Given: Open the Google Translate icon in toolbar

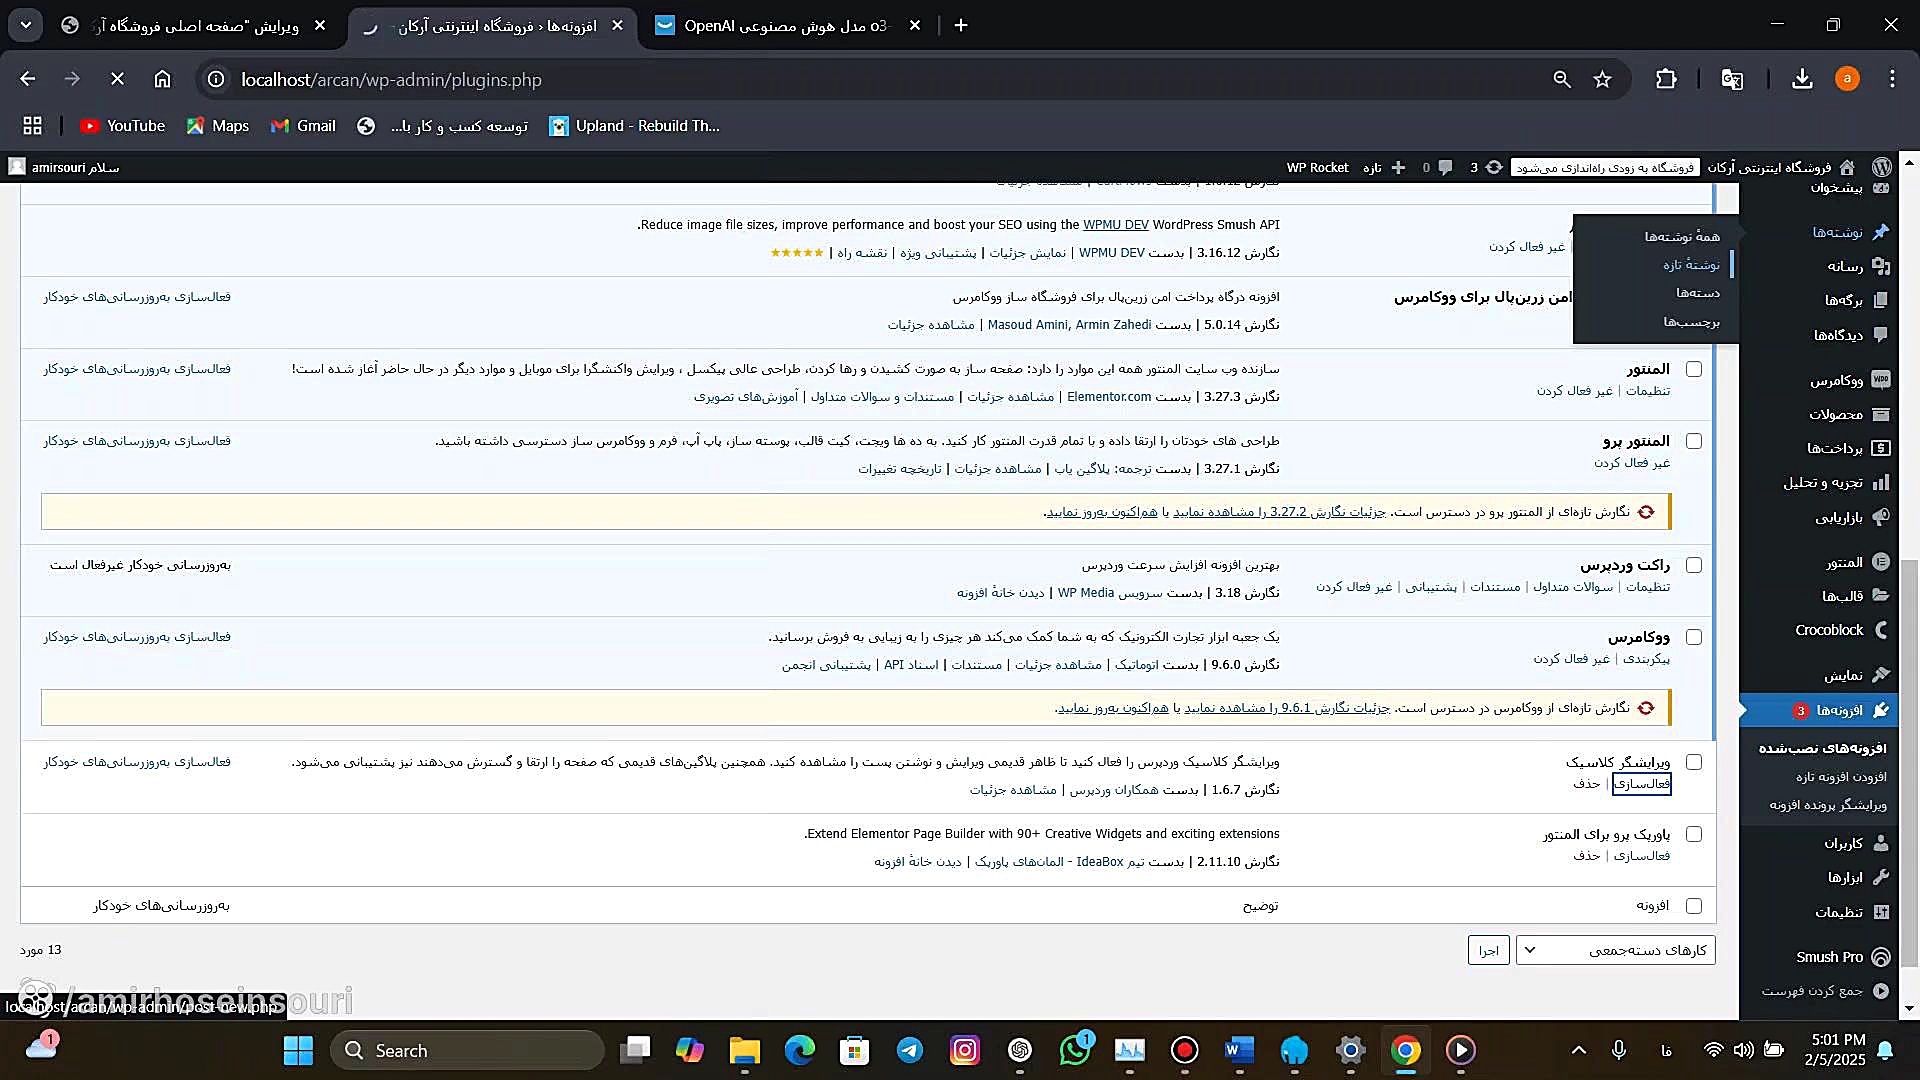Looking at the screenshot, I should click(x=1732, y=79).
